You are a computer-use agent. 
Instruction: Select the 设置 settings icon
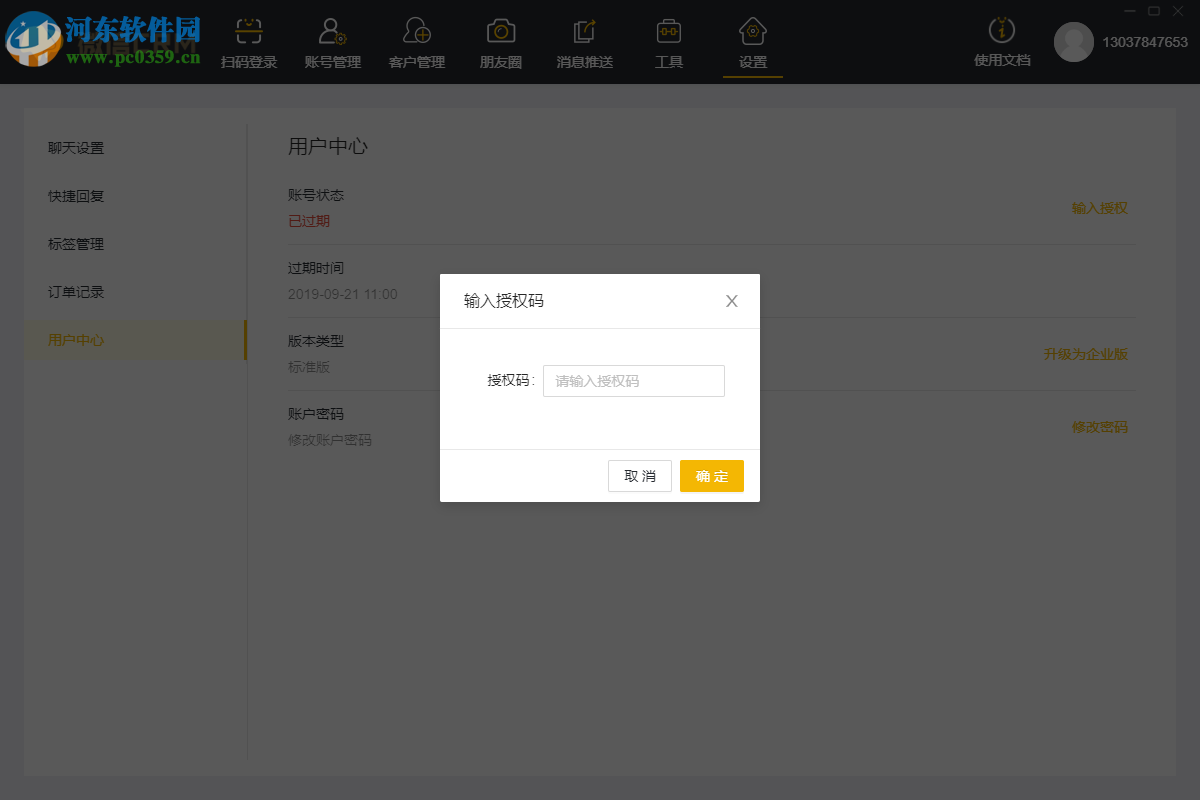(752, 40)
